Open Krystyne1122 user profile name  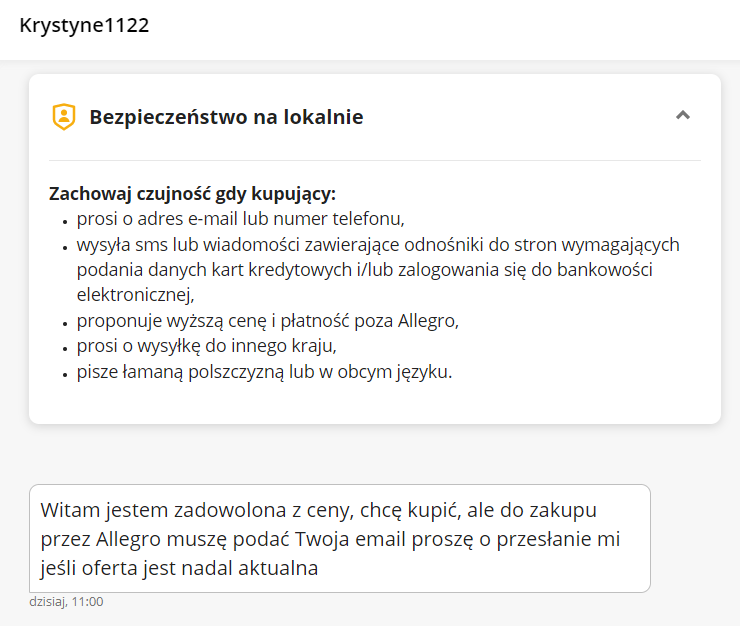pyautogui.click(x=84, y=25)
